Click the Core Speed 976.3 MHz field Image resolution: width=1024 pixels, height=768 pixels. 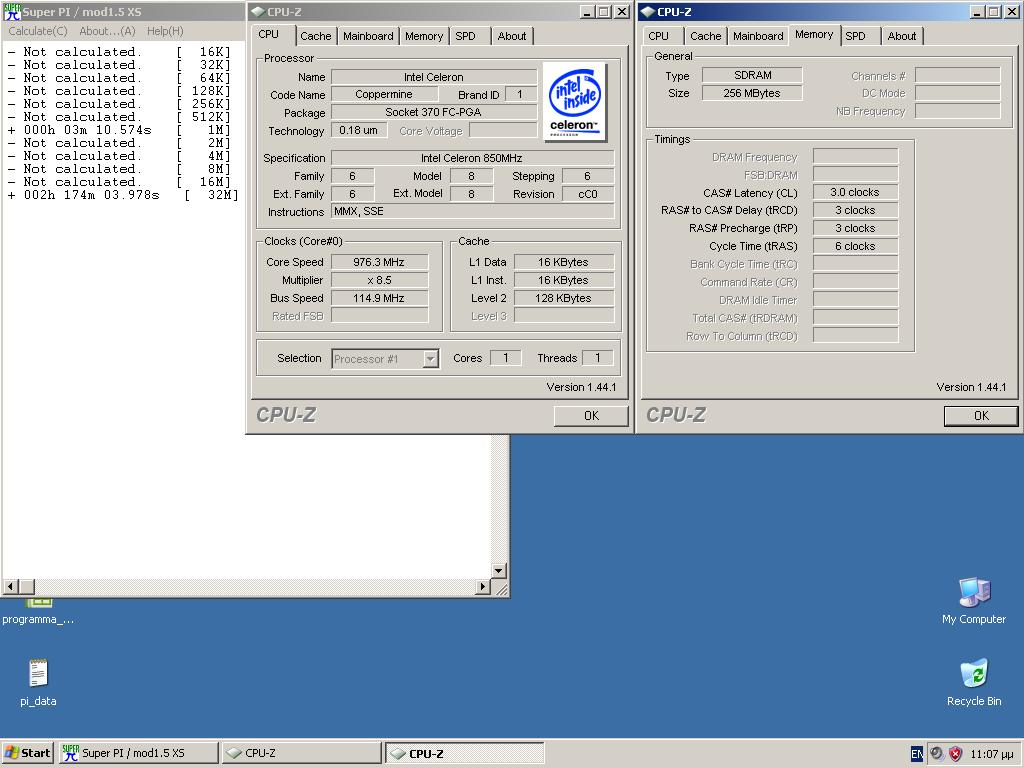click(x=379, y=262)
